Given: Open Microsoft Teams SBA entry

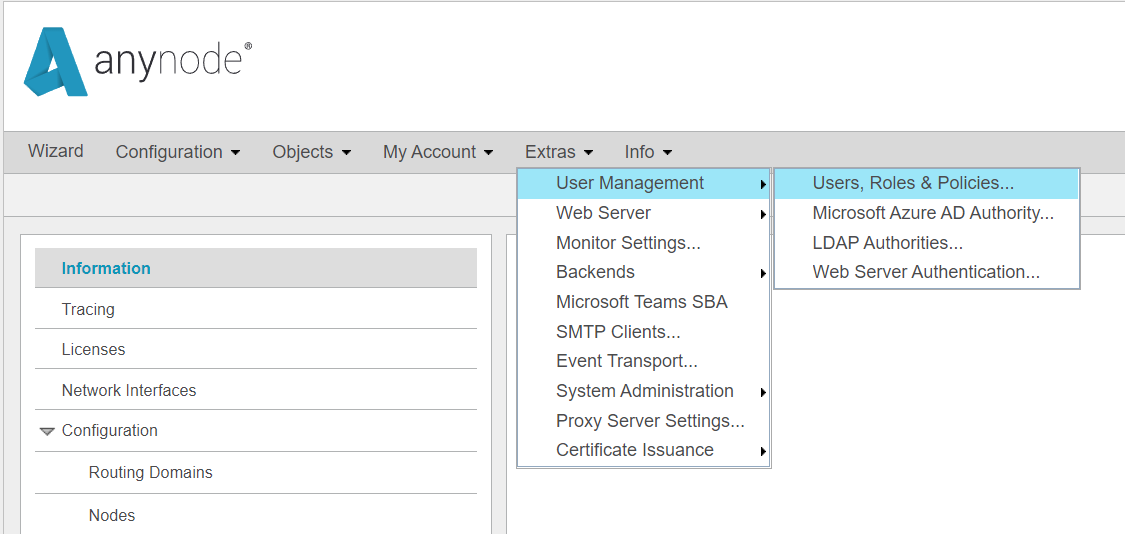Looking at the screenshot, I should (644, 302).
